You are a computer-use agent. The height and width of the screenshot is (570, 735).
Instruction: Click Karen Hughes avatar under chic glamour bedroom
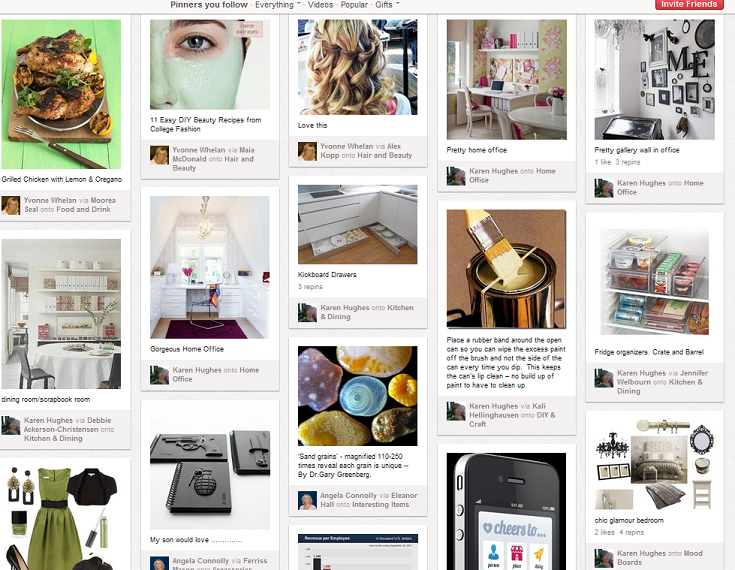pos(604,558)
